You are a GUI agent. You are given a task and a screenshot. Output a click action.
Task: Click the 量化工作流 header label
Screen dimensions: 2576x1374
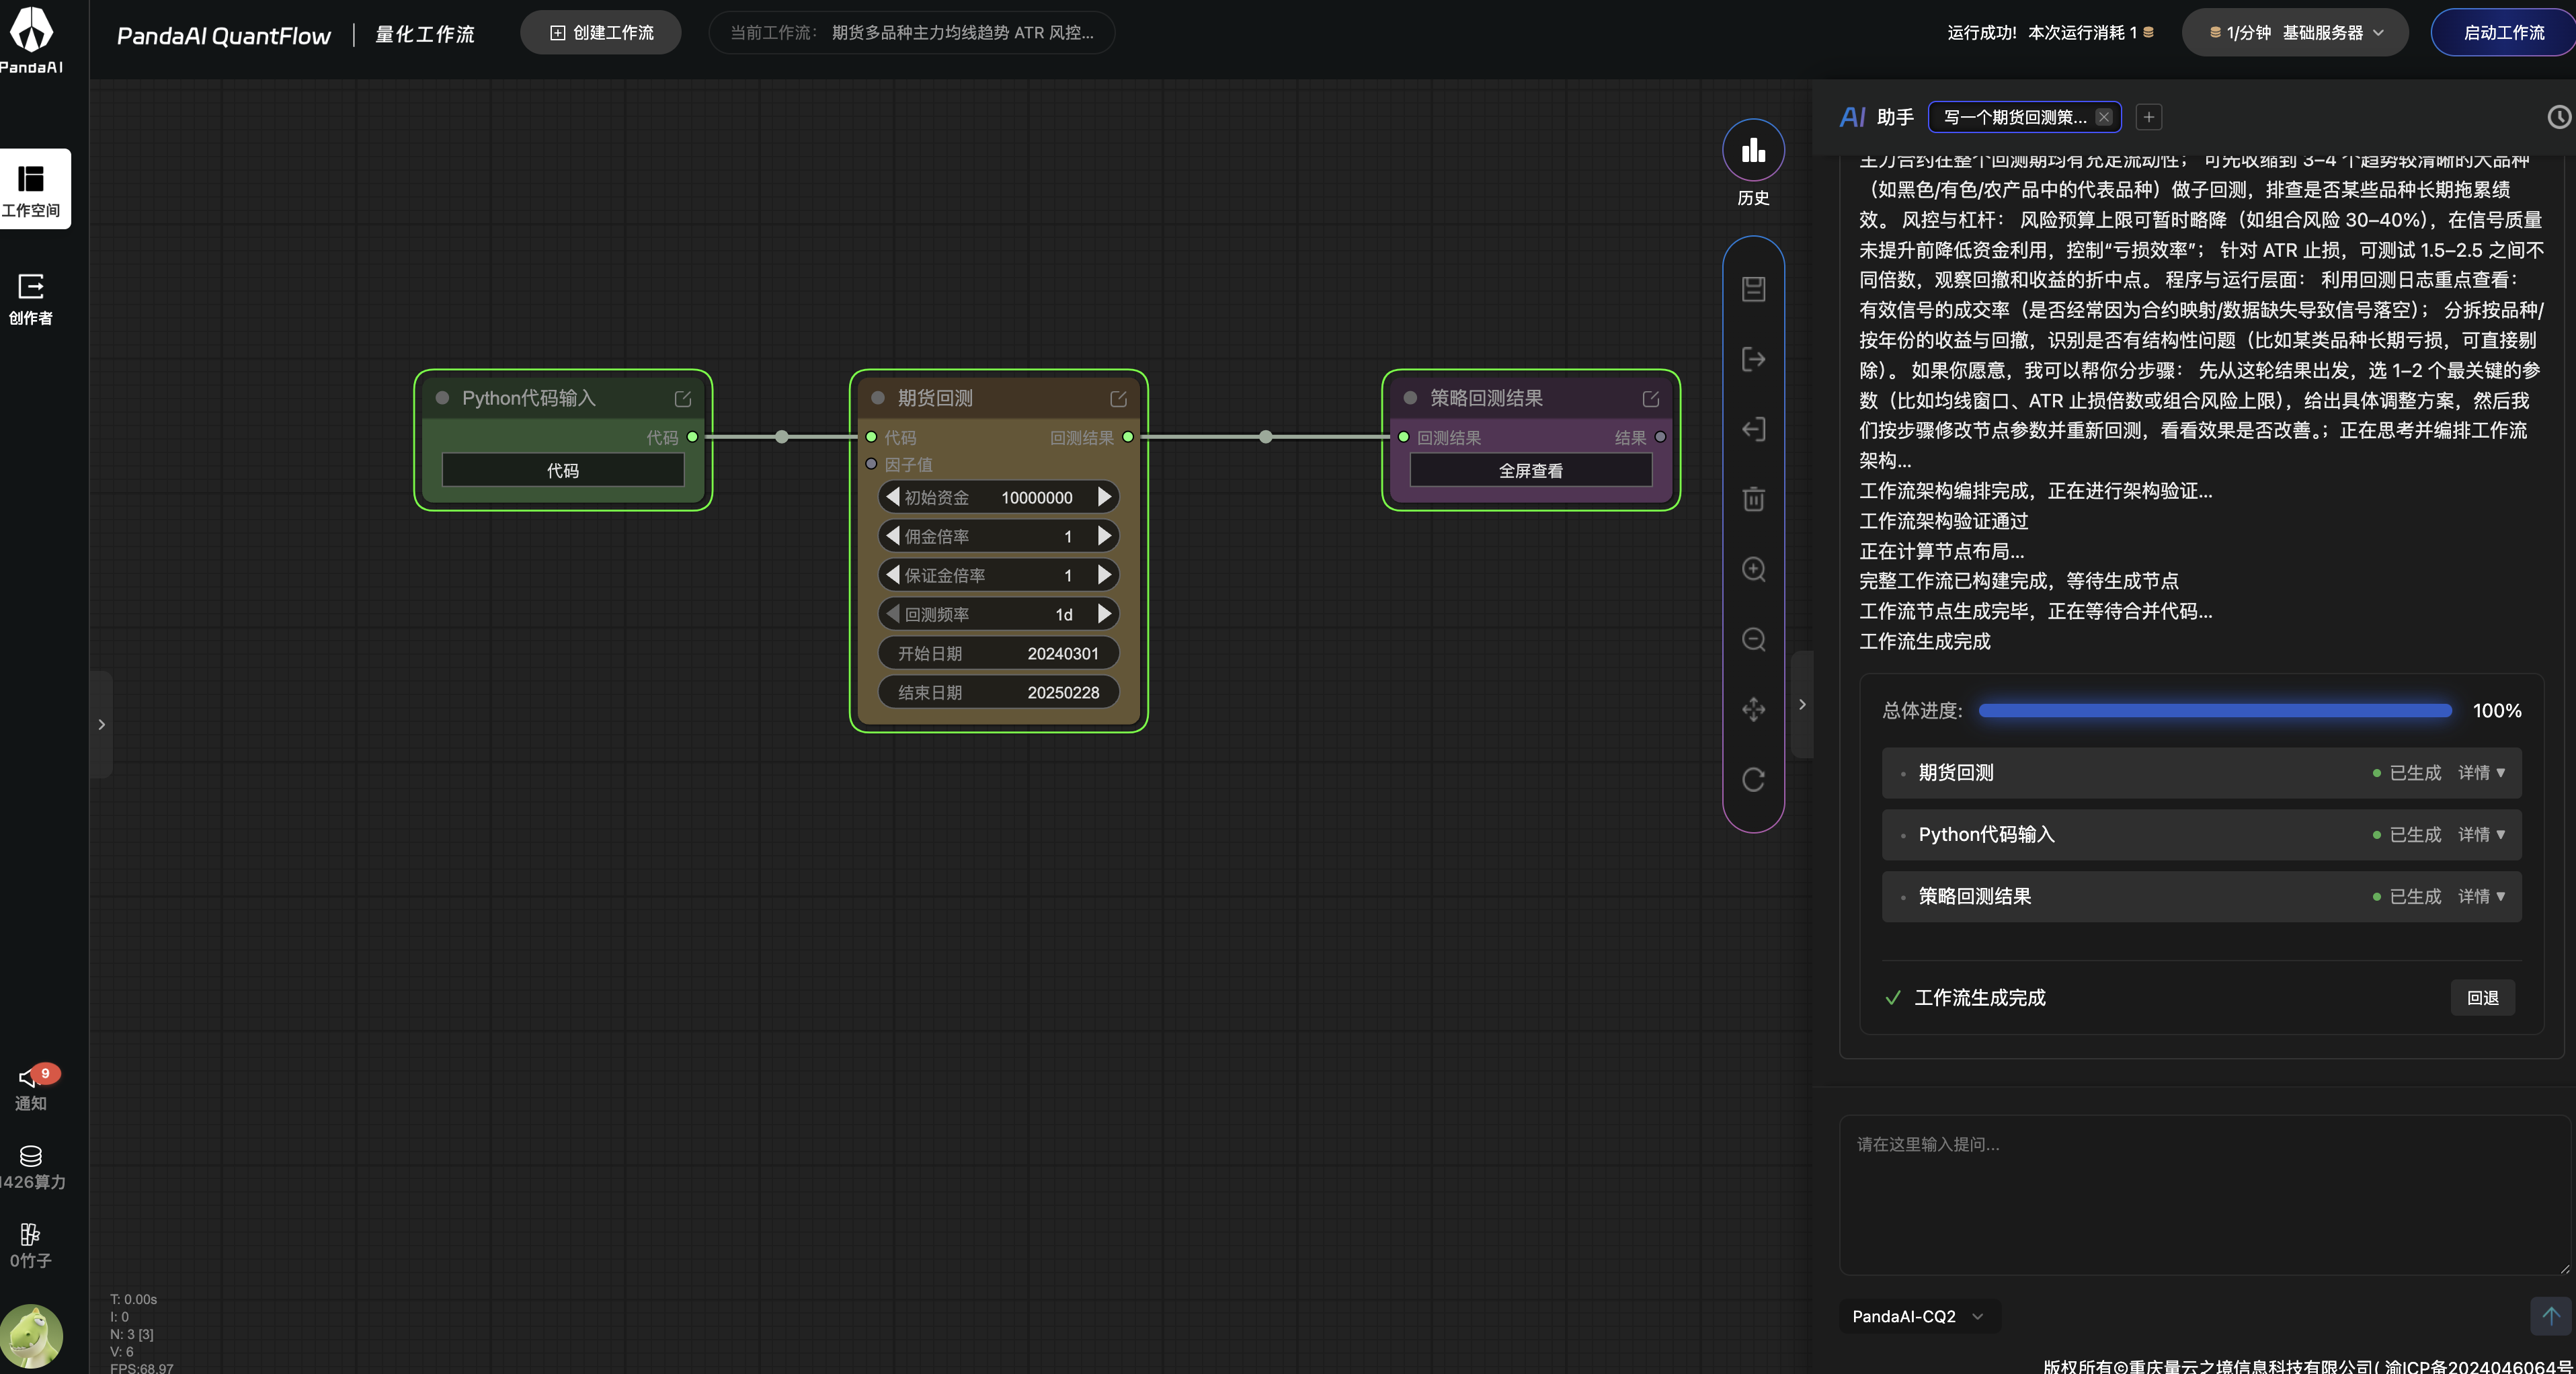pos(425,35)
